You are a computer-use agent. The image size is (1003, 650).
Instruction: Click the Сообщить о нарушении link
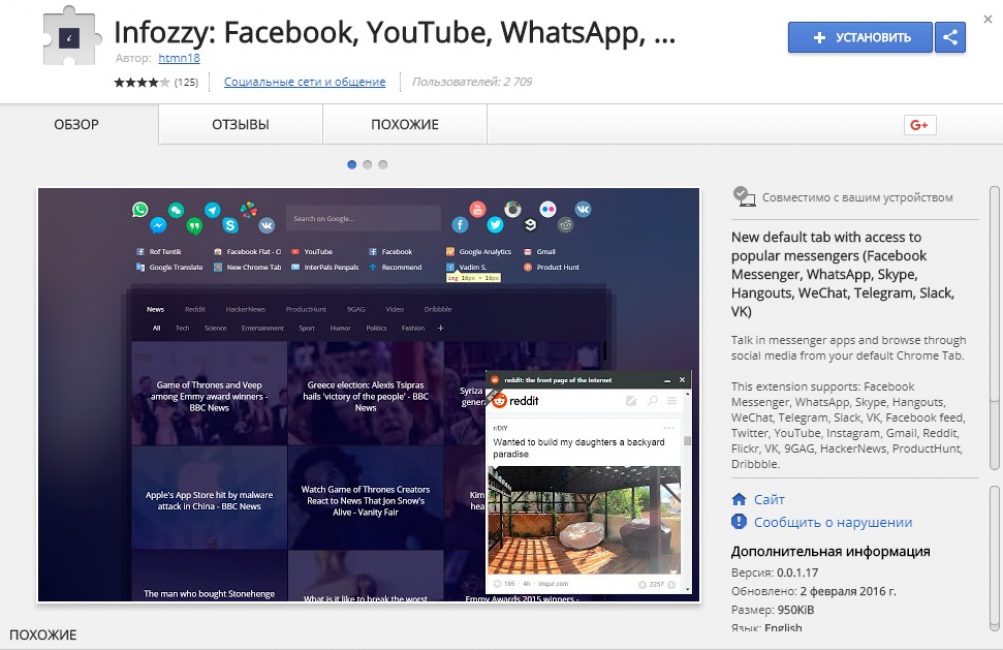pos(833,522)
